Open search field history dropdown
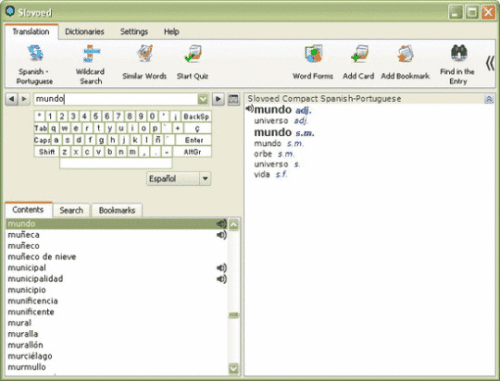 [203, 99]
